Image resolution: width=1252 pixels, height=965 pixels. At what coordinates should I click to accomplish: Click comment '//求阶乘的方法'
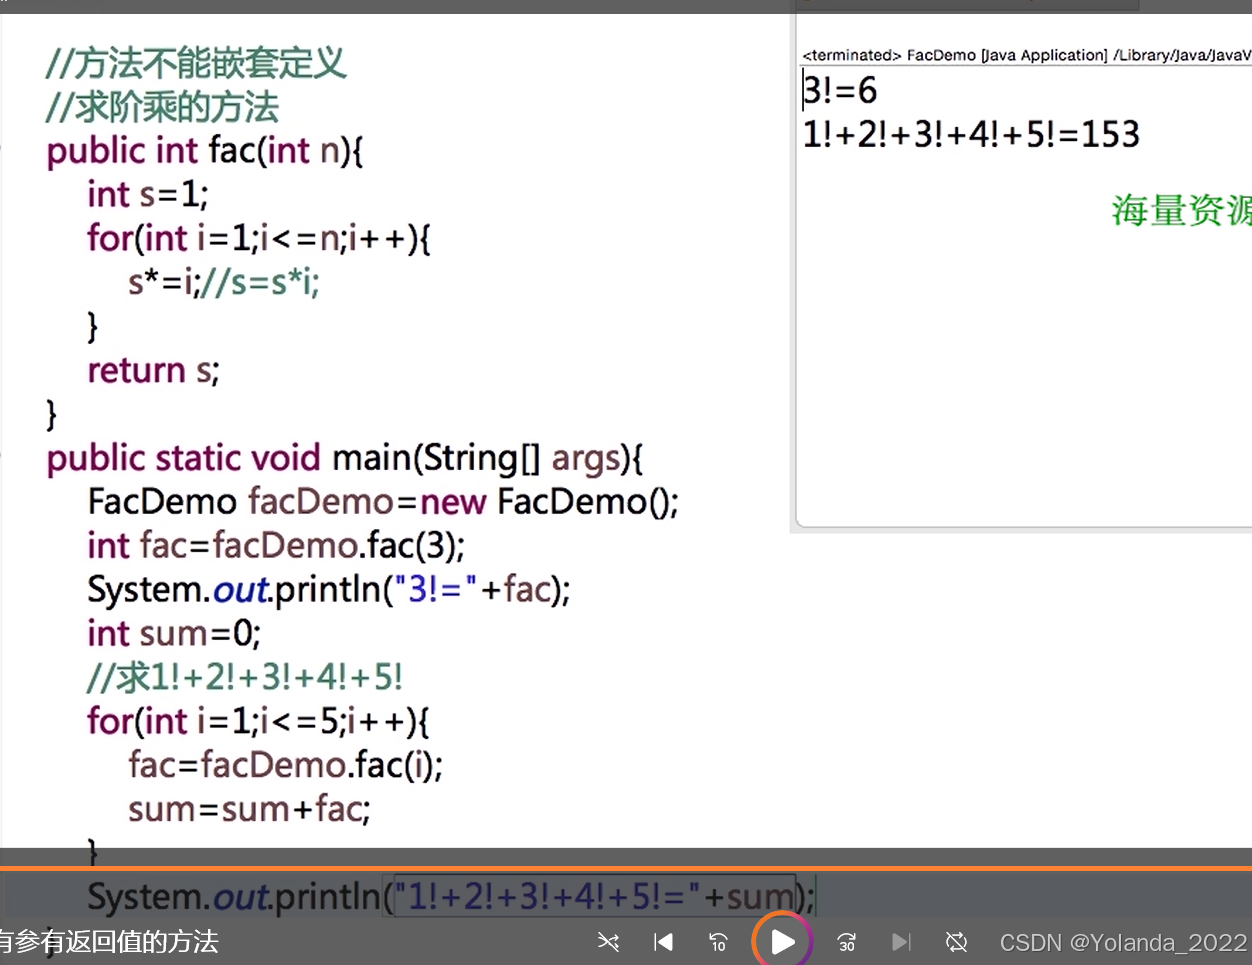(x=162, y=107)
